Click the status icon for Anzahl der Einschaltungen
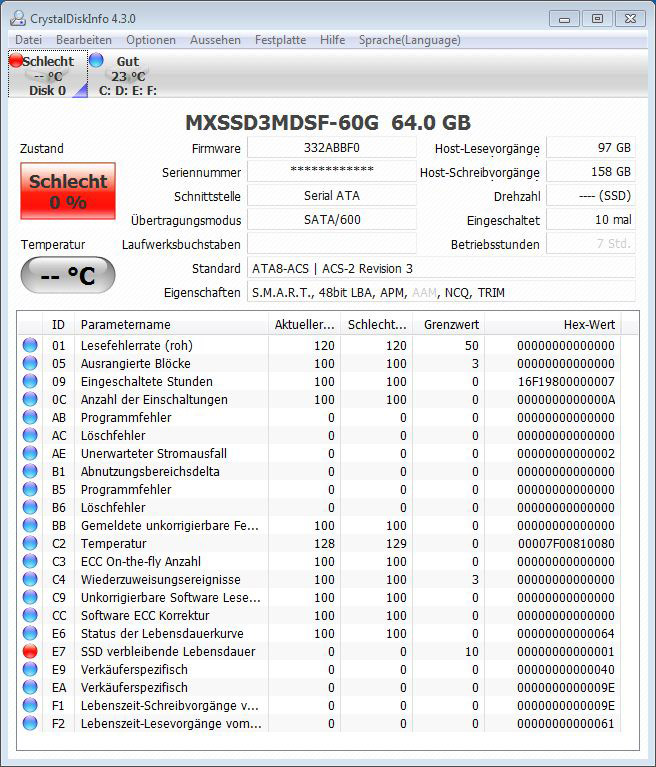Image resolution: width=656 pixels, height=767 pixels. click(30, 399)
